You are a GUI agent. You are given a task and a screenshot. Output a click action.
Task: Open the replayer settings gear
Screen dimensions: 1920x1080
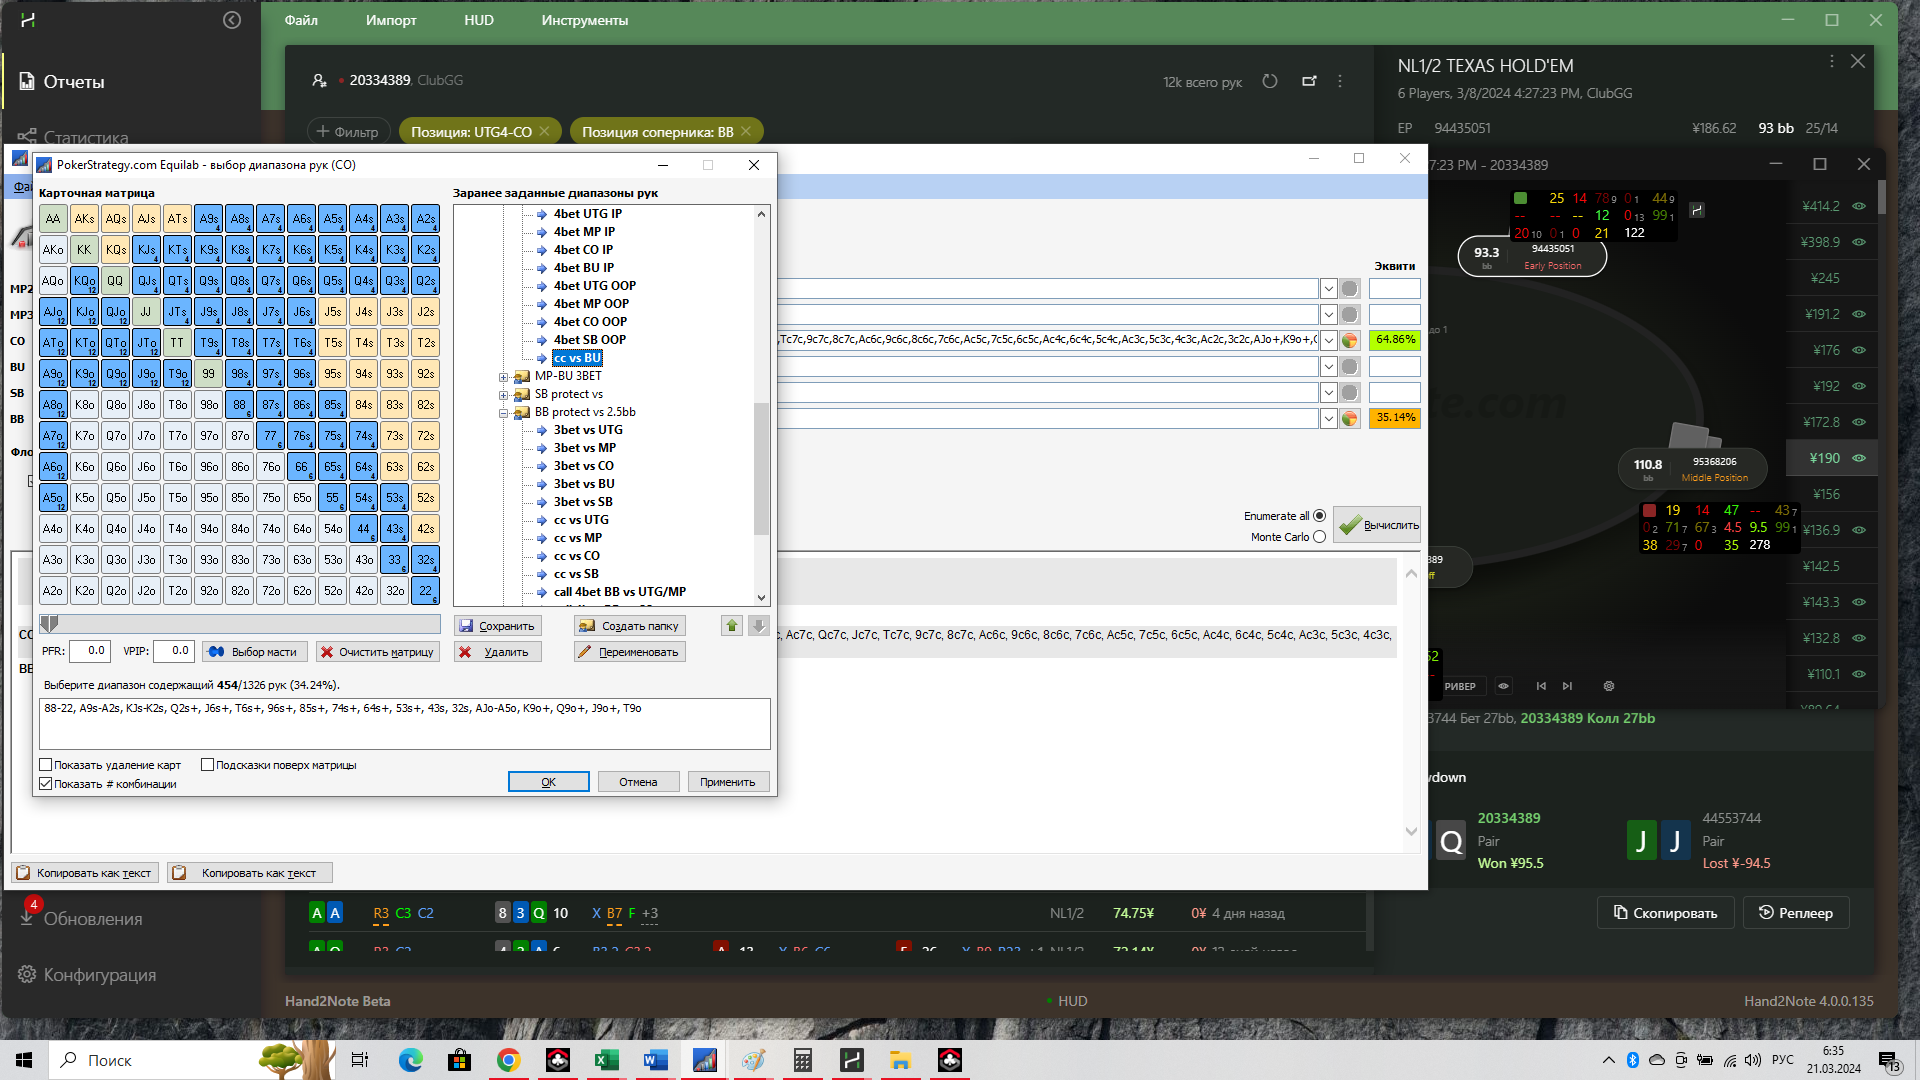coord(1609,686)
